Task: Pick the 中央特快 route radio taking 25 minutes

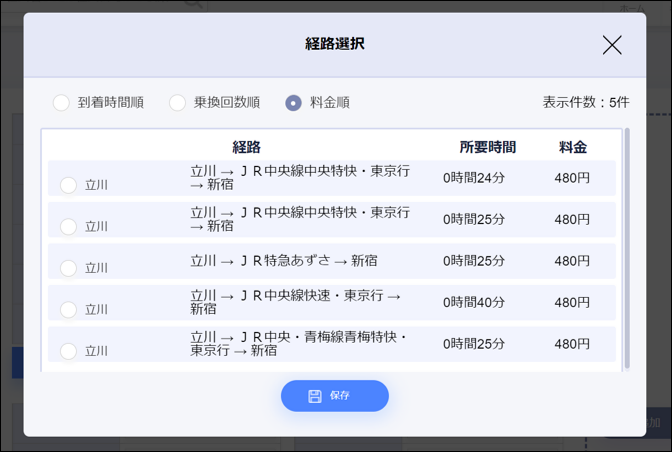Action: tap(68, 227)
